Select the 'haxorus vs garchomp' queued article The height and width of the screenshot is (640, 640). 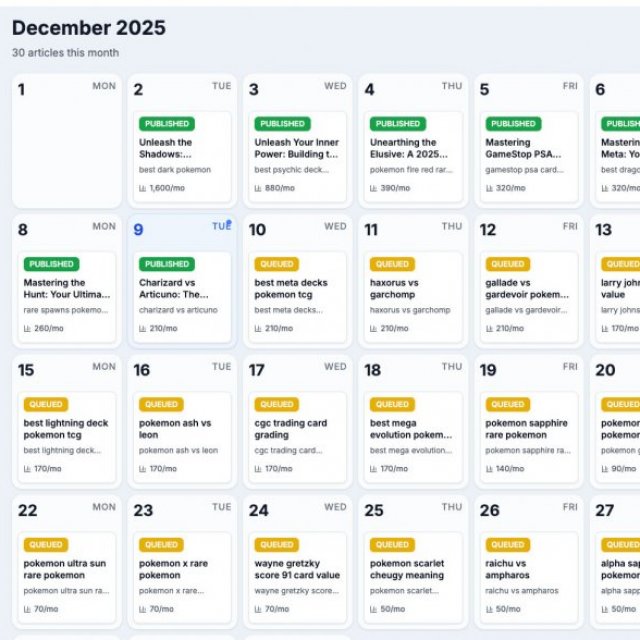pyautogui.click(x=413, y=297)
